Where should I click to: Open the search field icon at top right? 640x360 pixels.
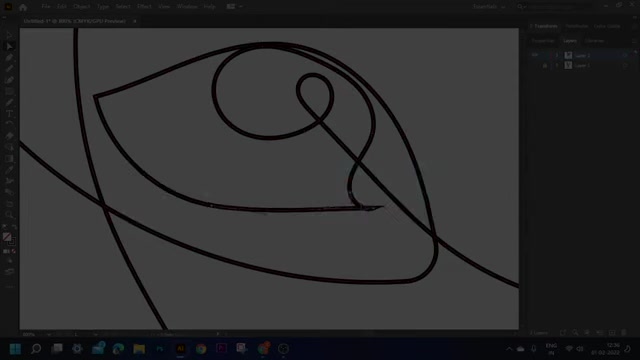click(520, 7)
